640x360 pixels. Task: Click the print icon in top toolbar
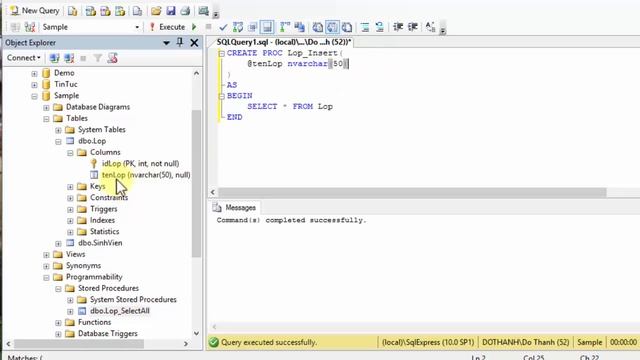tap(185, 11)
